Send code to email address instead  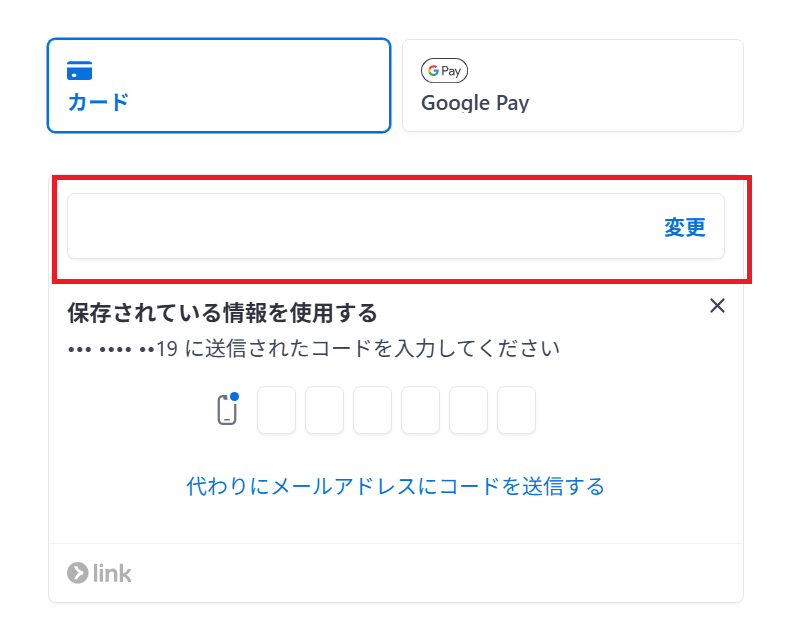396,486
